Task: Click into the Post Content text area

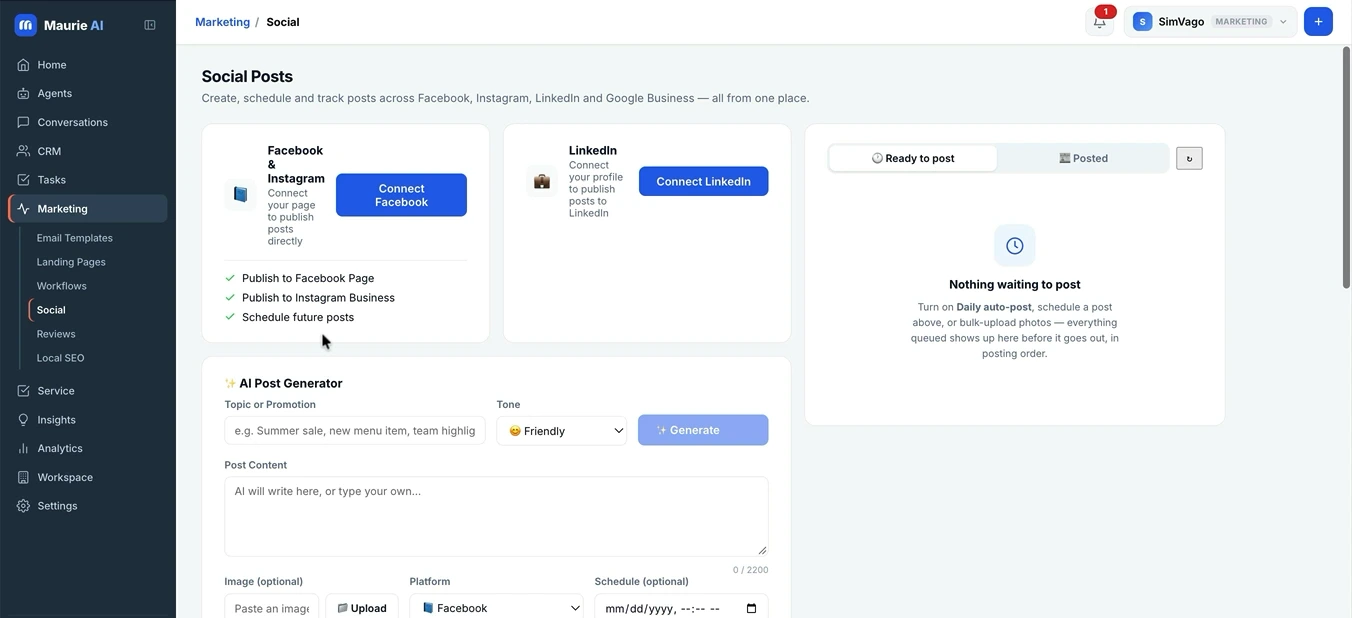Action: (496, 516)
